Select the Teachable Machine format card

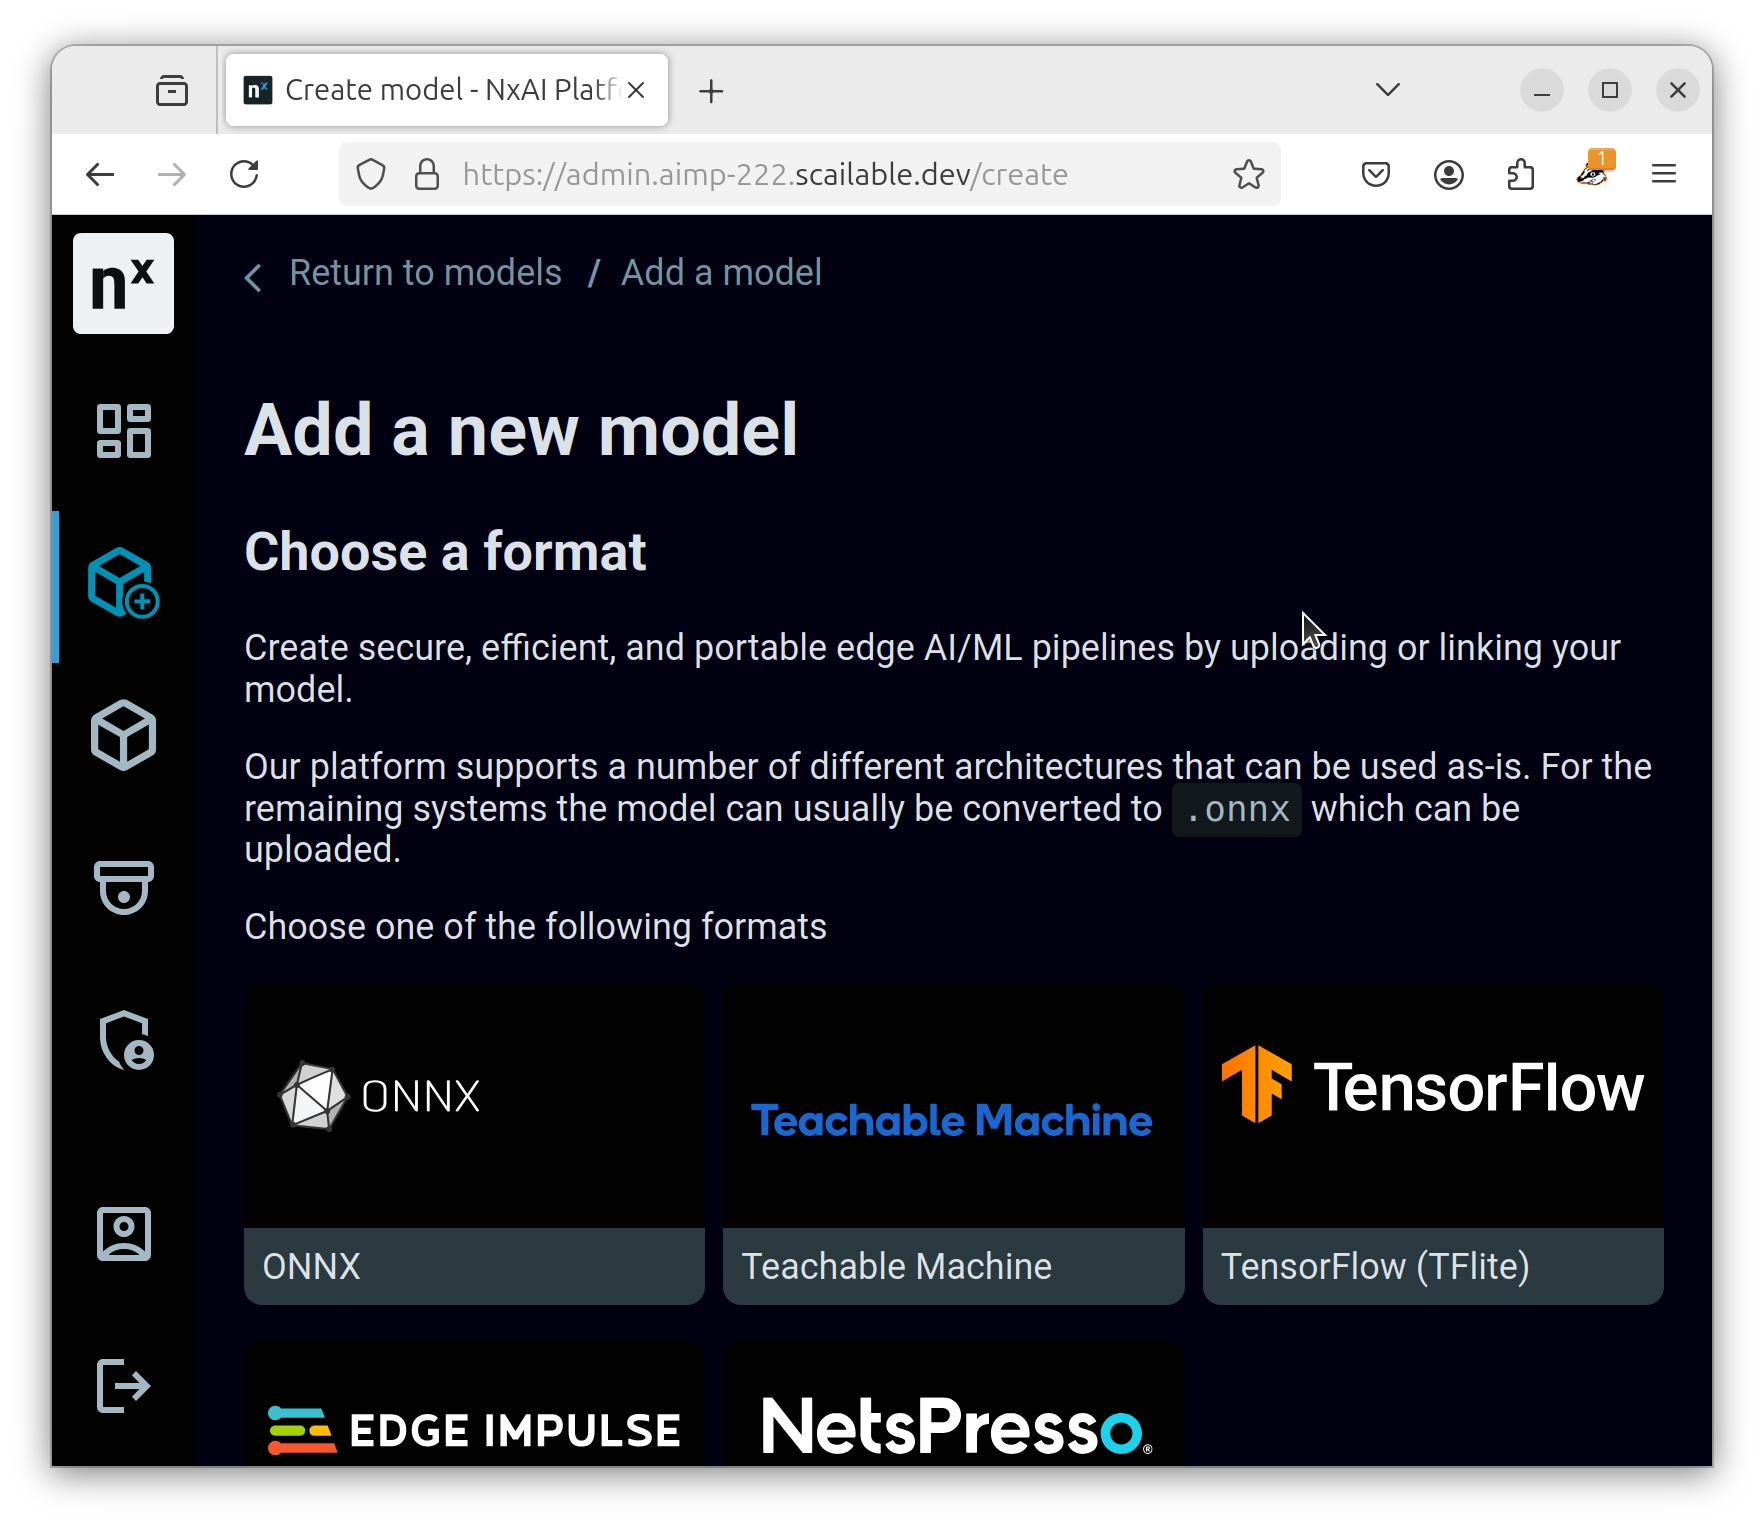(953, 1146)
